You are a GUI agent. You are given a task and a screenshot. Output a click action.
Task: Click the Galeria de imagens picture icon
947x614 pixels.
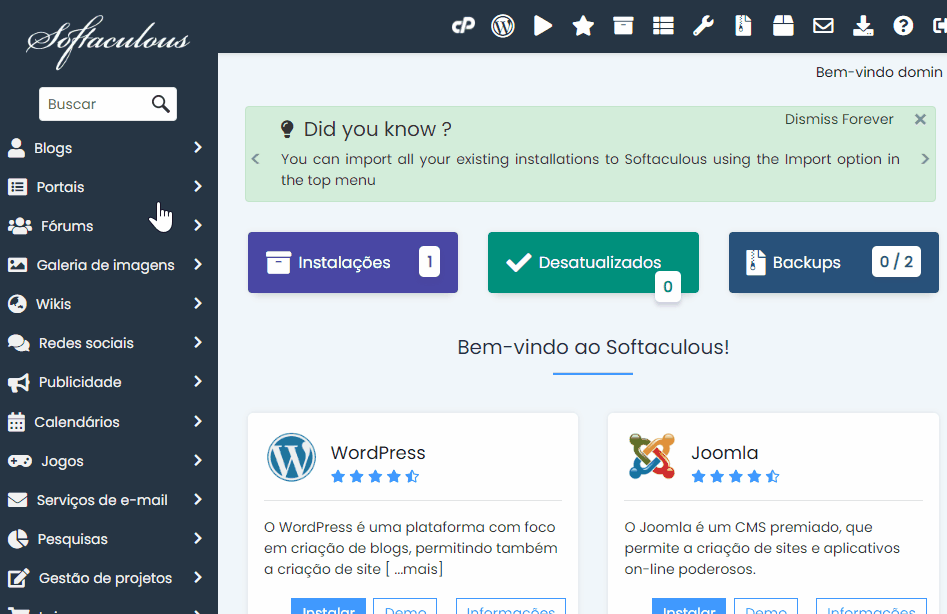coord(18,265)
